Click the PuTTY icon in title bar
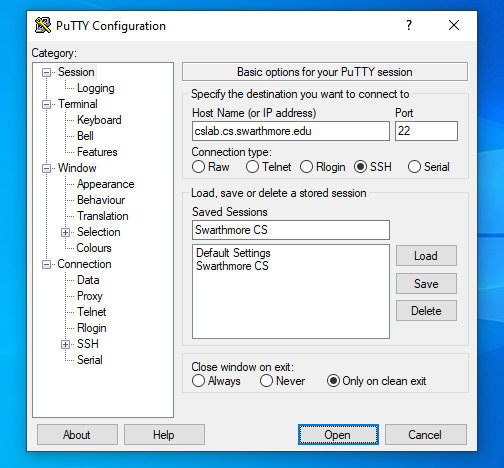This screenshot has height=468, width=504. (x=43, y=25)
